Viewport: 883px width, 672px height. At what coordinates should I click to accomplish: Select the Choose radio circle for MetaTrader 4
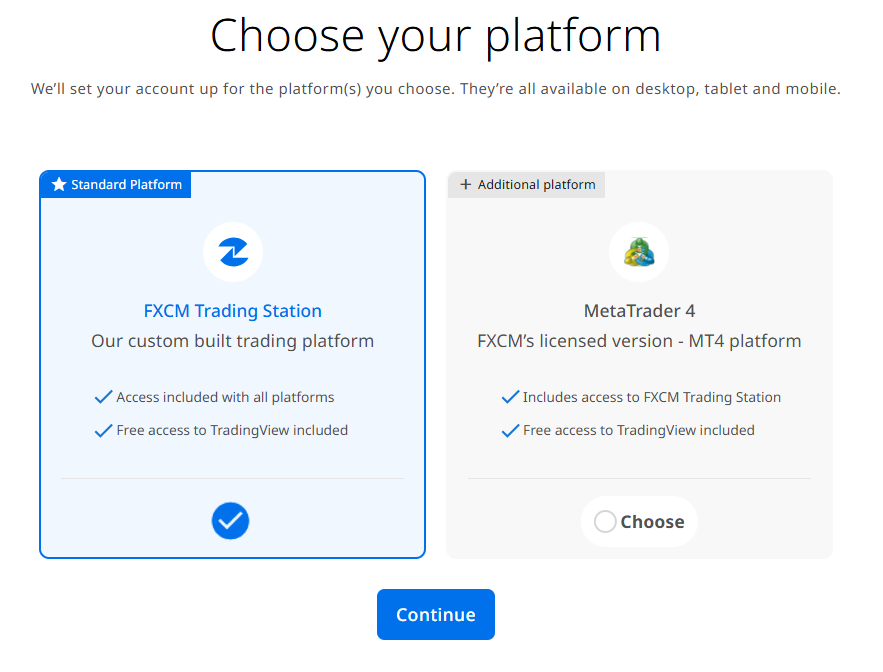(x=605, y=522)
